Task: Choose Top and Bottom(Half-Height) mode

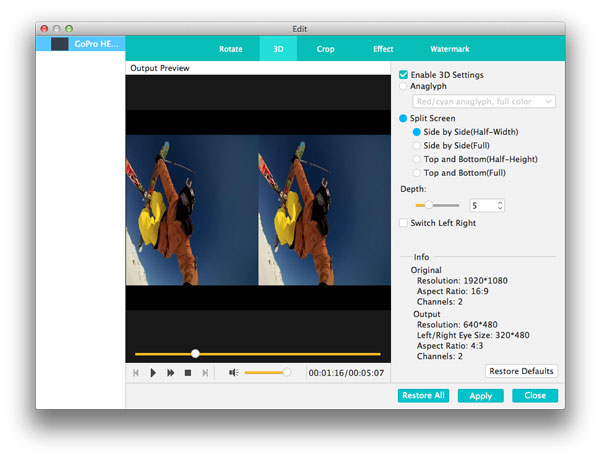Action: 417,159
